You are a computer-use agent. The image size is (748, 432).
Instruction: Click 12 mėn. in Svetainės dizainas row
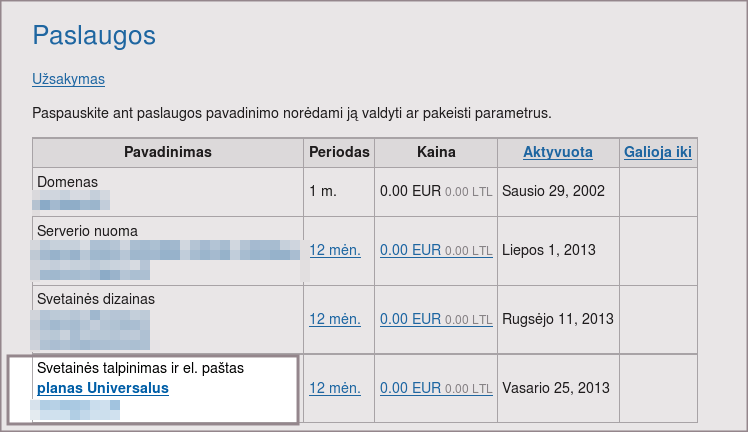point(334,319)
